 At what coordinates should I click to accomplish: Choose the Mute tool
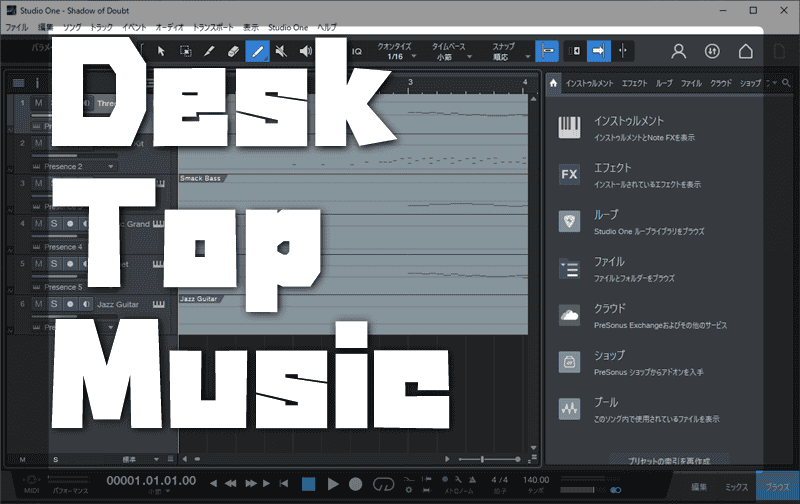(x=281, y=50)
